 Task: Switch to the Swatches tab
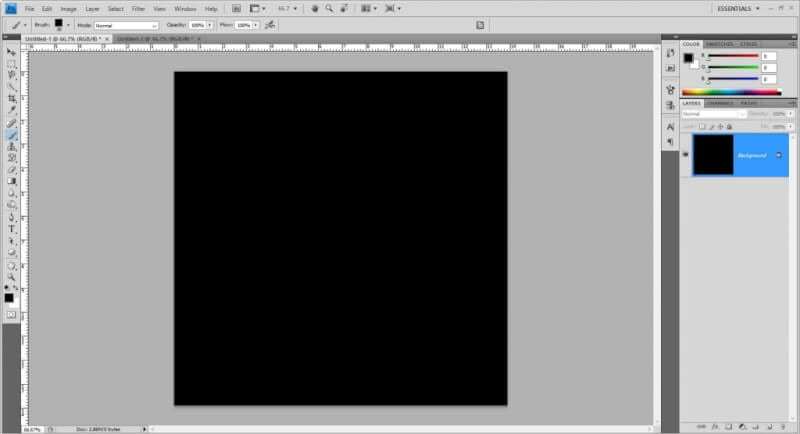tap(719, 44)
